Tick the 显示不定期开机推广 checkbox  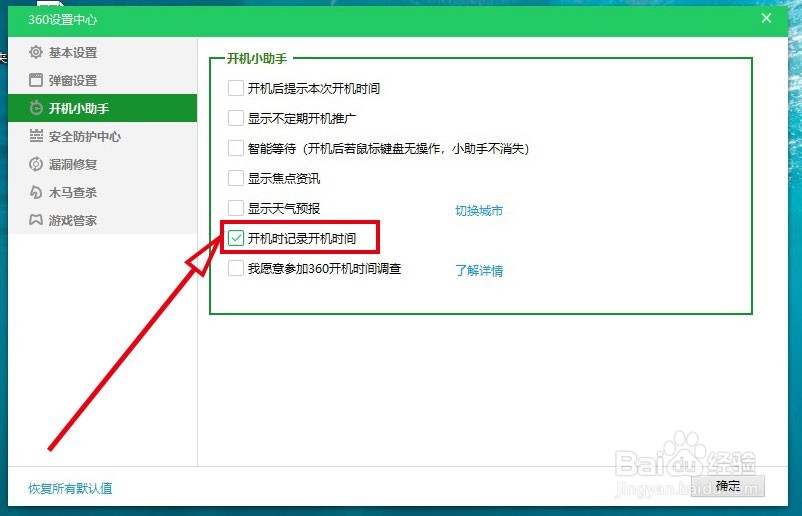[x=236, y=118]
